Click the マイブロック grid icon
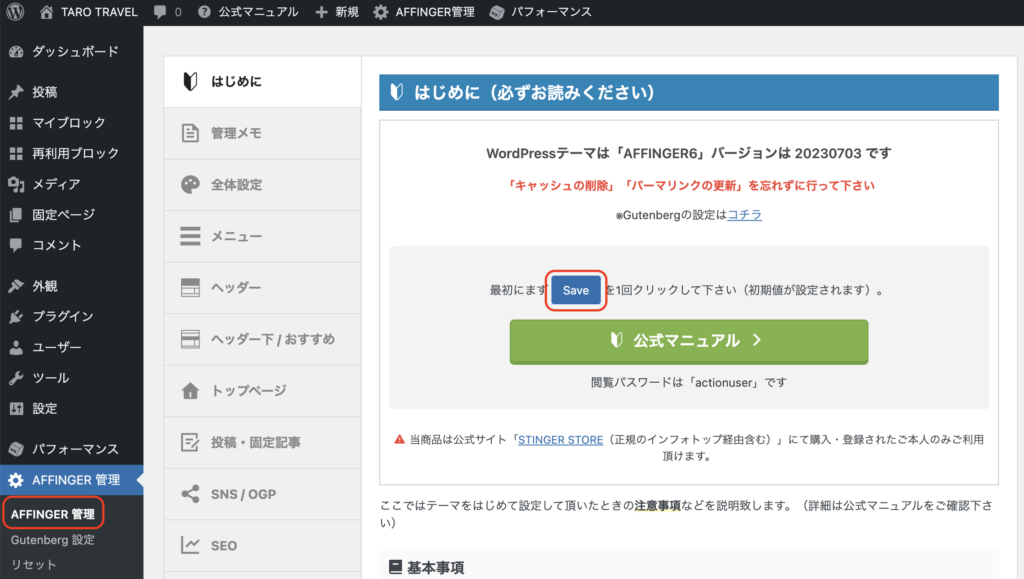Screen dimensions: 1024x579 16,123
